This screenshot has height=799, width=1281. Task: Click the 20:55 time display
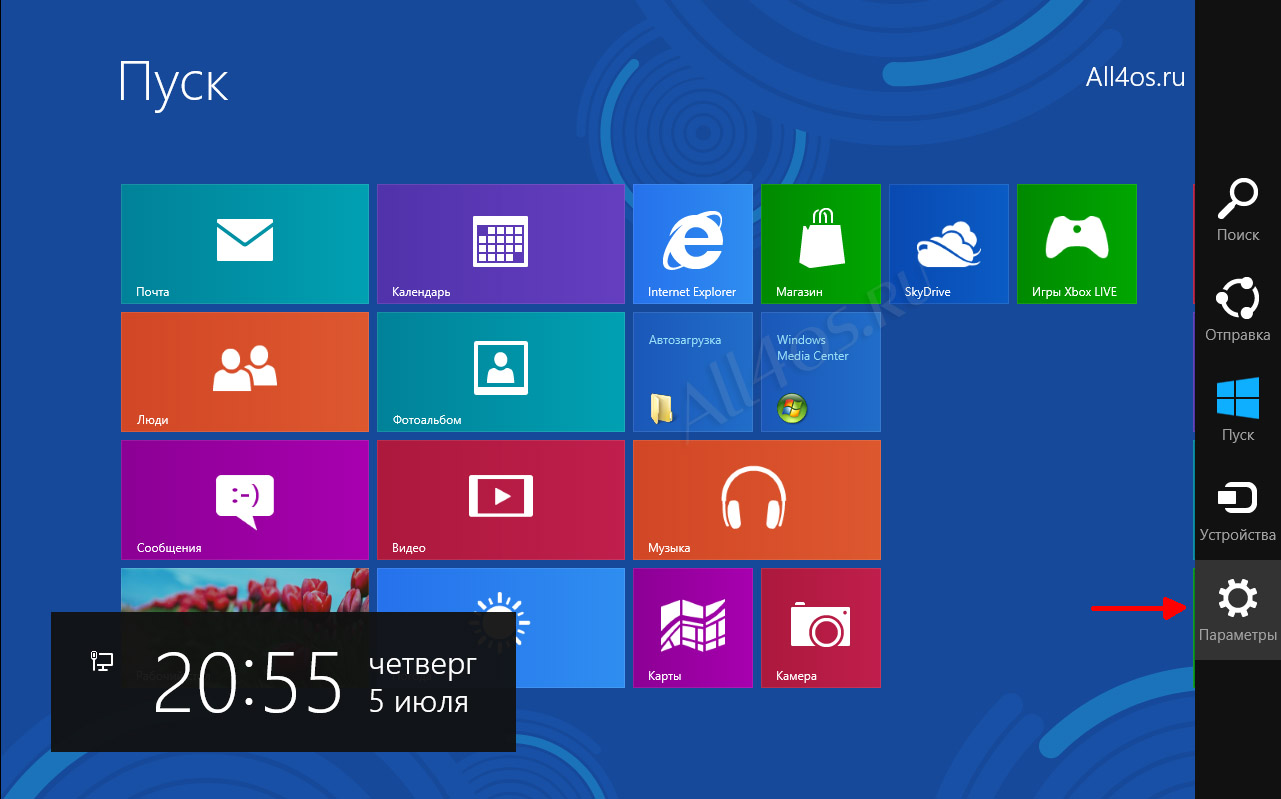click(x=249, y=682)
